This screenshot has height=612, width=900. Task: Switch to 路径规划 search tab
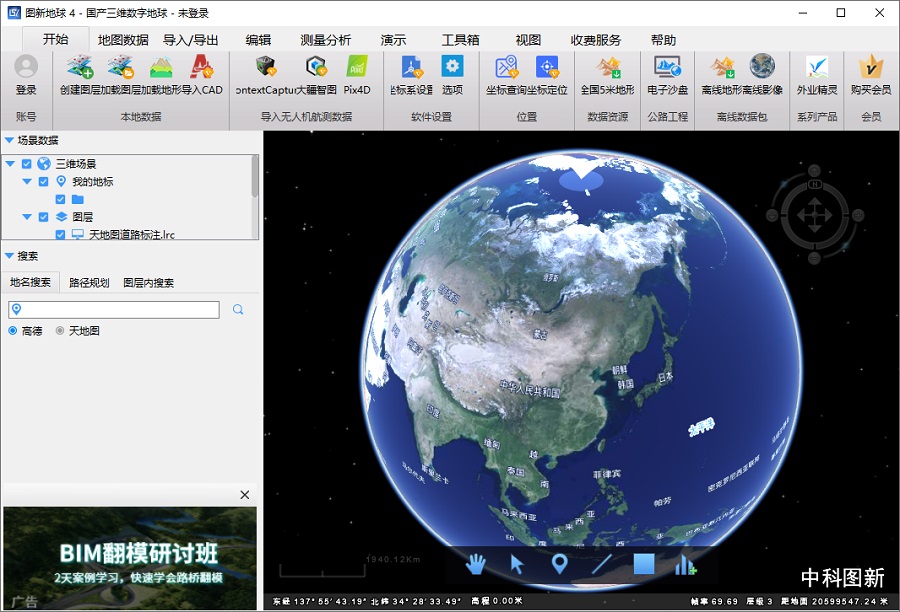tap(89, 282)
